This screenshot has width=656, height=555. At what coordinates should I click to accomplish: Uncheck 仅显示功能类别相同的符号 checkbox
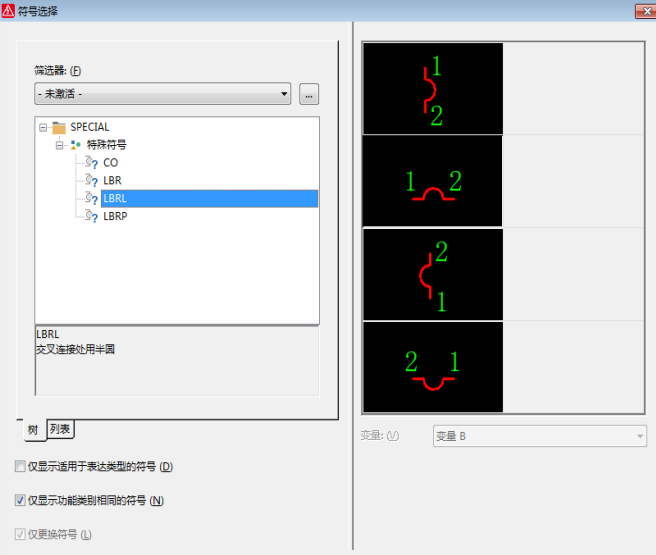20,500
